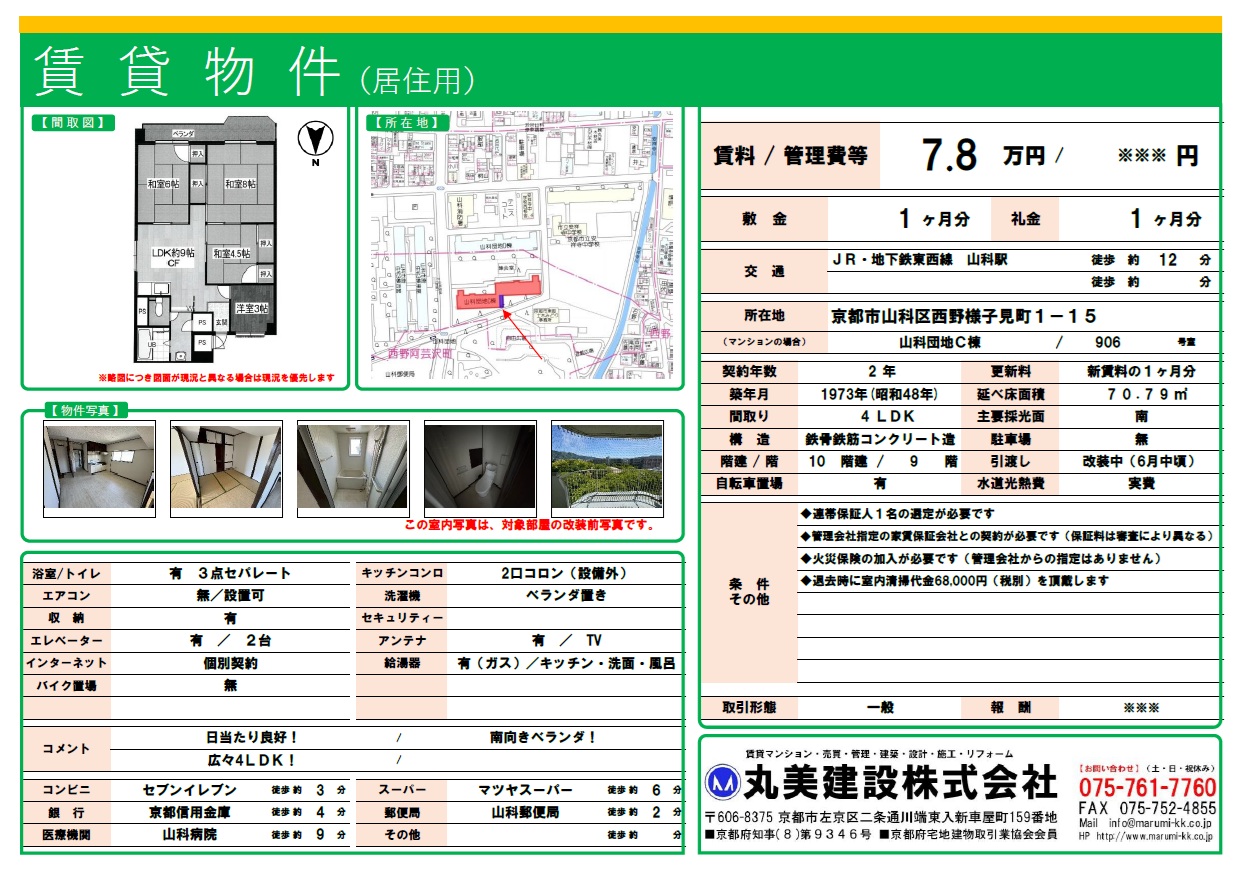This screenshot has width=1237, height=869.
Task: Select the condition line about 連帯保証人１名
Action: point(898,514)
